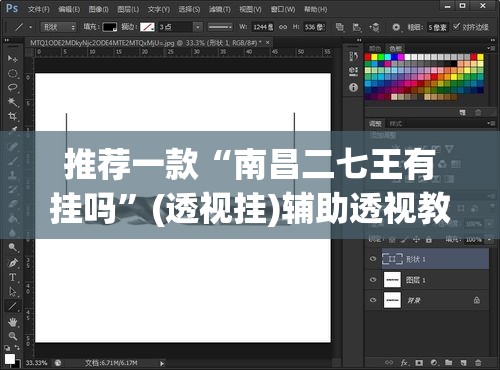Toggle link between width and height
500x370 pixels.
[283, 27]
